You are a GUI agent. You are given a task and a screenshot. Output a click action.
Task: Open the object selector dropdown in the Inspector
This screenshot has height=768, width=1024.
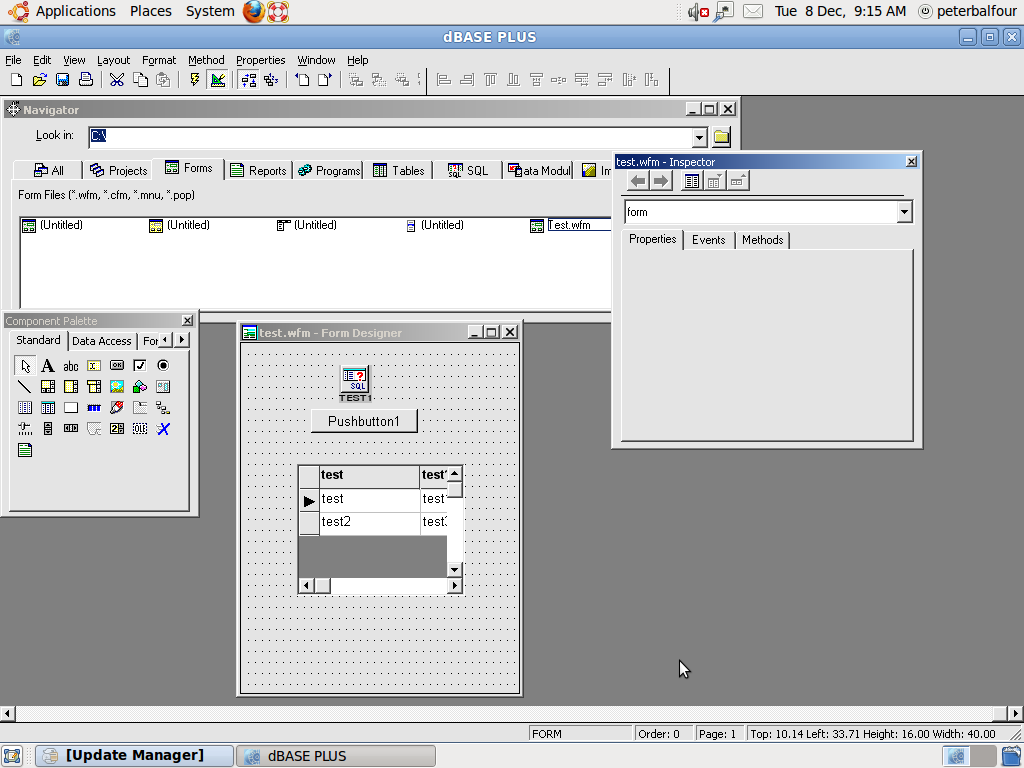click(905, 212)
